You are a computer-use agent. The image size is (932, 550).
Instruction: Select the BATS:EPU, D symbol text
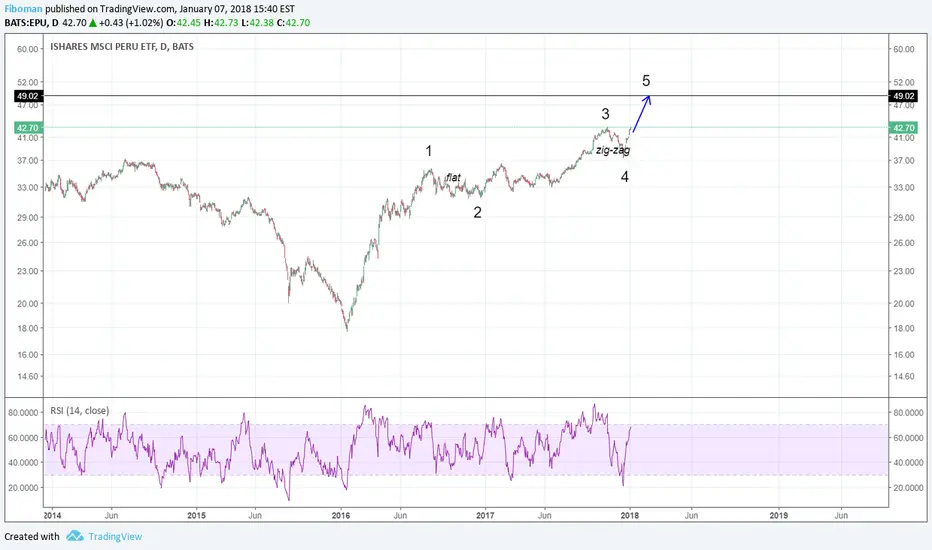[x=32, y=23]
